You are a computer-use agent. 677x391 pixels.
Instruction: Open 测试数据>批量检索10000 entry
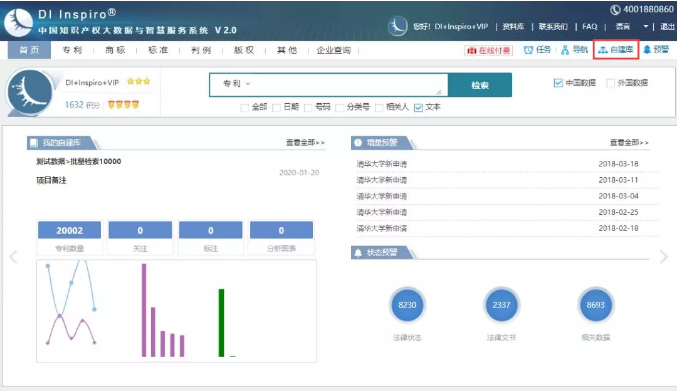click(x=79, y=161)
